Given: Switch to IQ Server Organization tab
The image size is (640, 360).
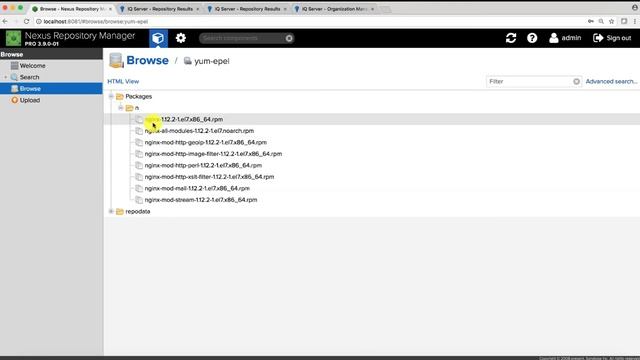Looking at the screenshot, I should point(334,9).
